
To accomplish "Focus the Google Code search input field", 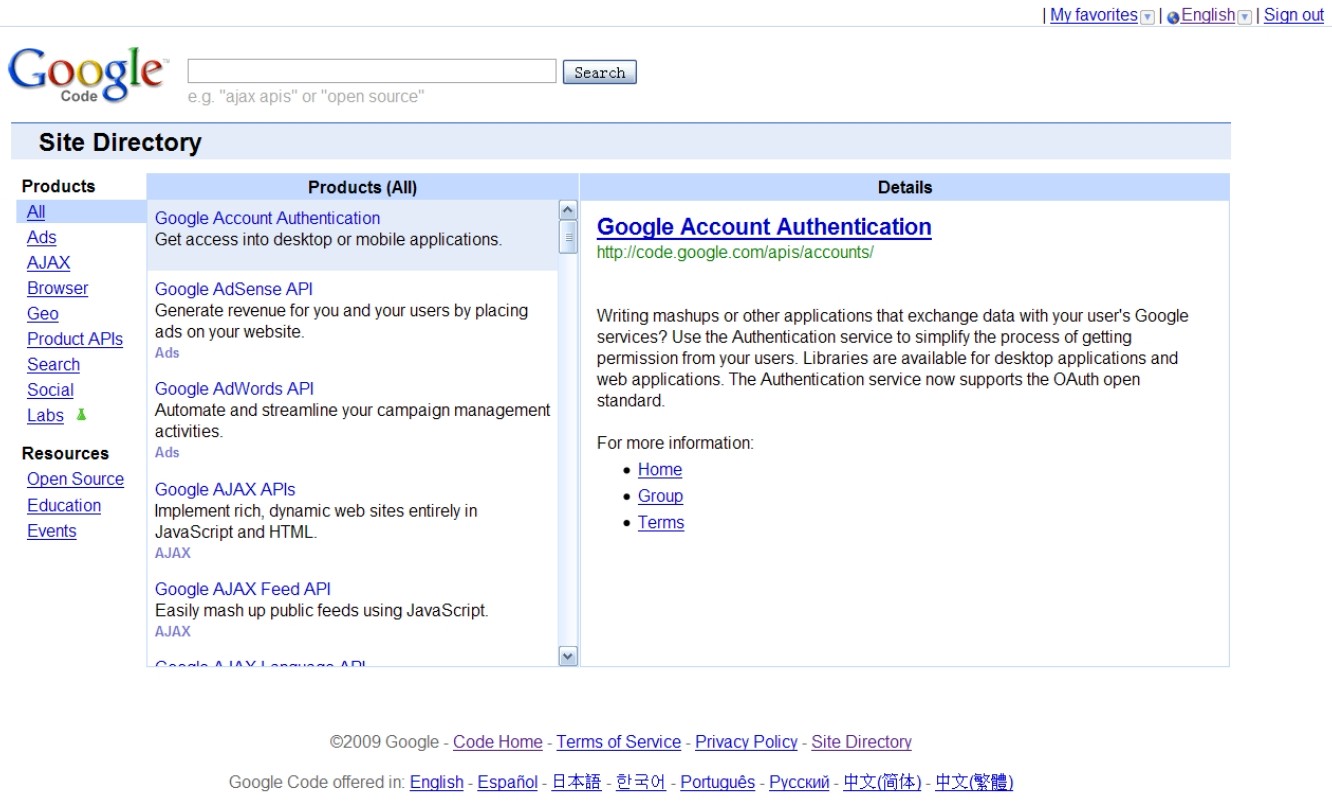I will pos(372,71).
